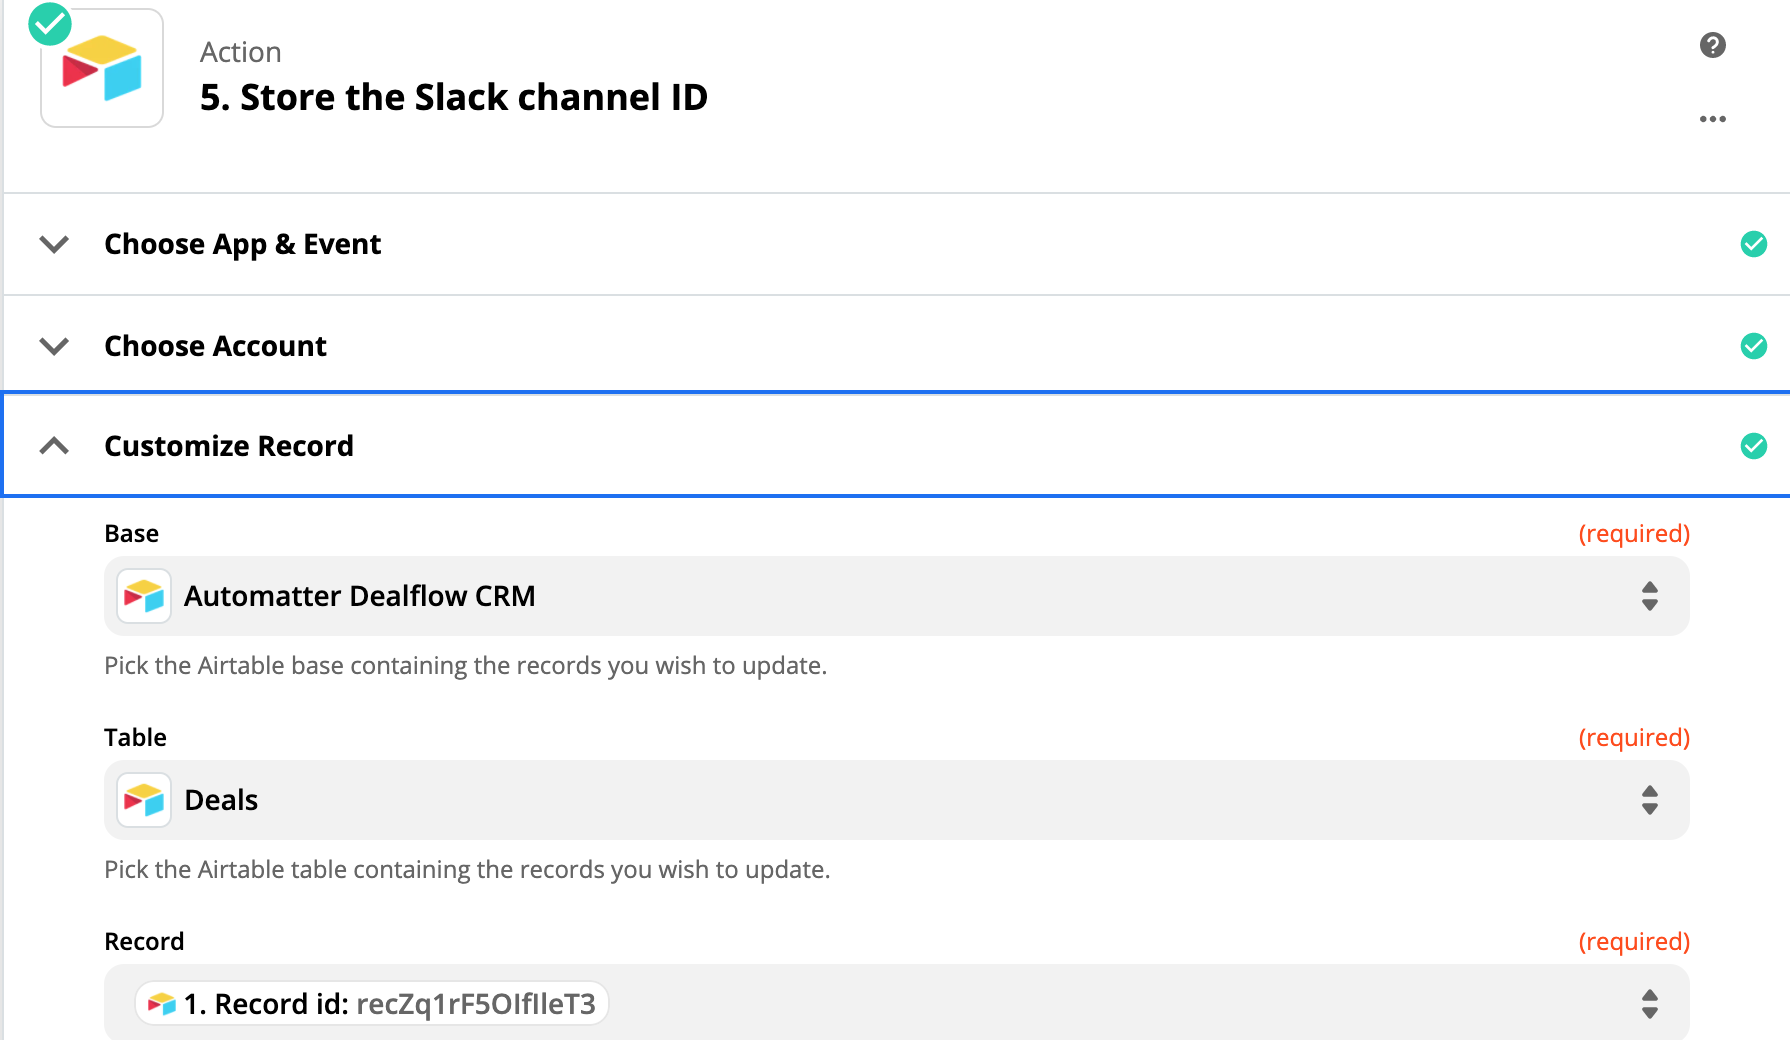Viewport: 1790px width, 1040px height.
Task: Collapse the Customize Record section chevron
Action: [x=54, y=446]
